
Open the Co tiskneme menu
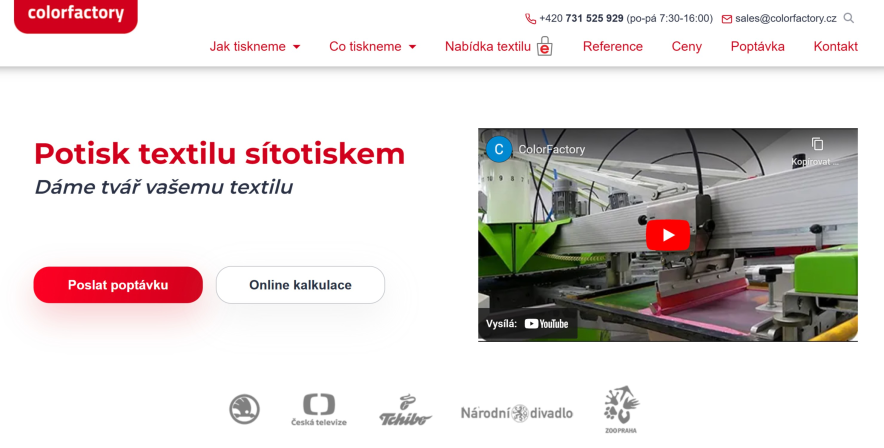365,46
